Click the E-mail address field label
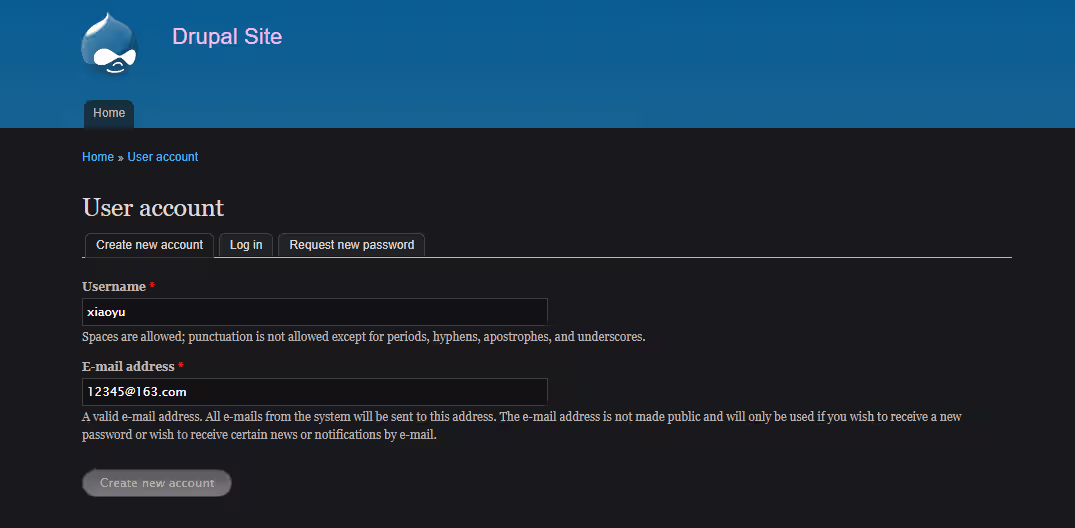1075x528 pixels. point(128,367)
